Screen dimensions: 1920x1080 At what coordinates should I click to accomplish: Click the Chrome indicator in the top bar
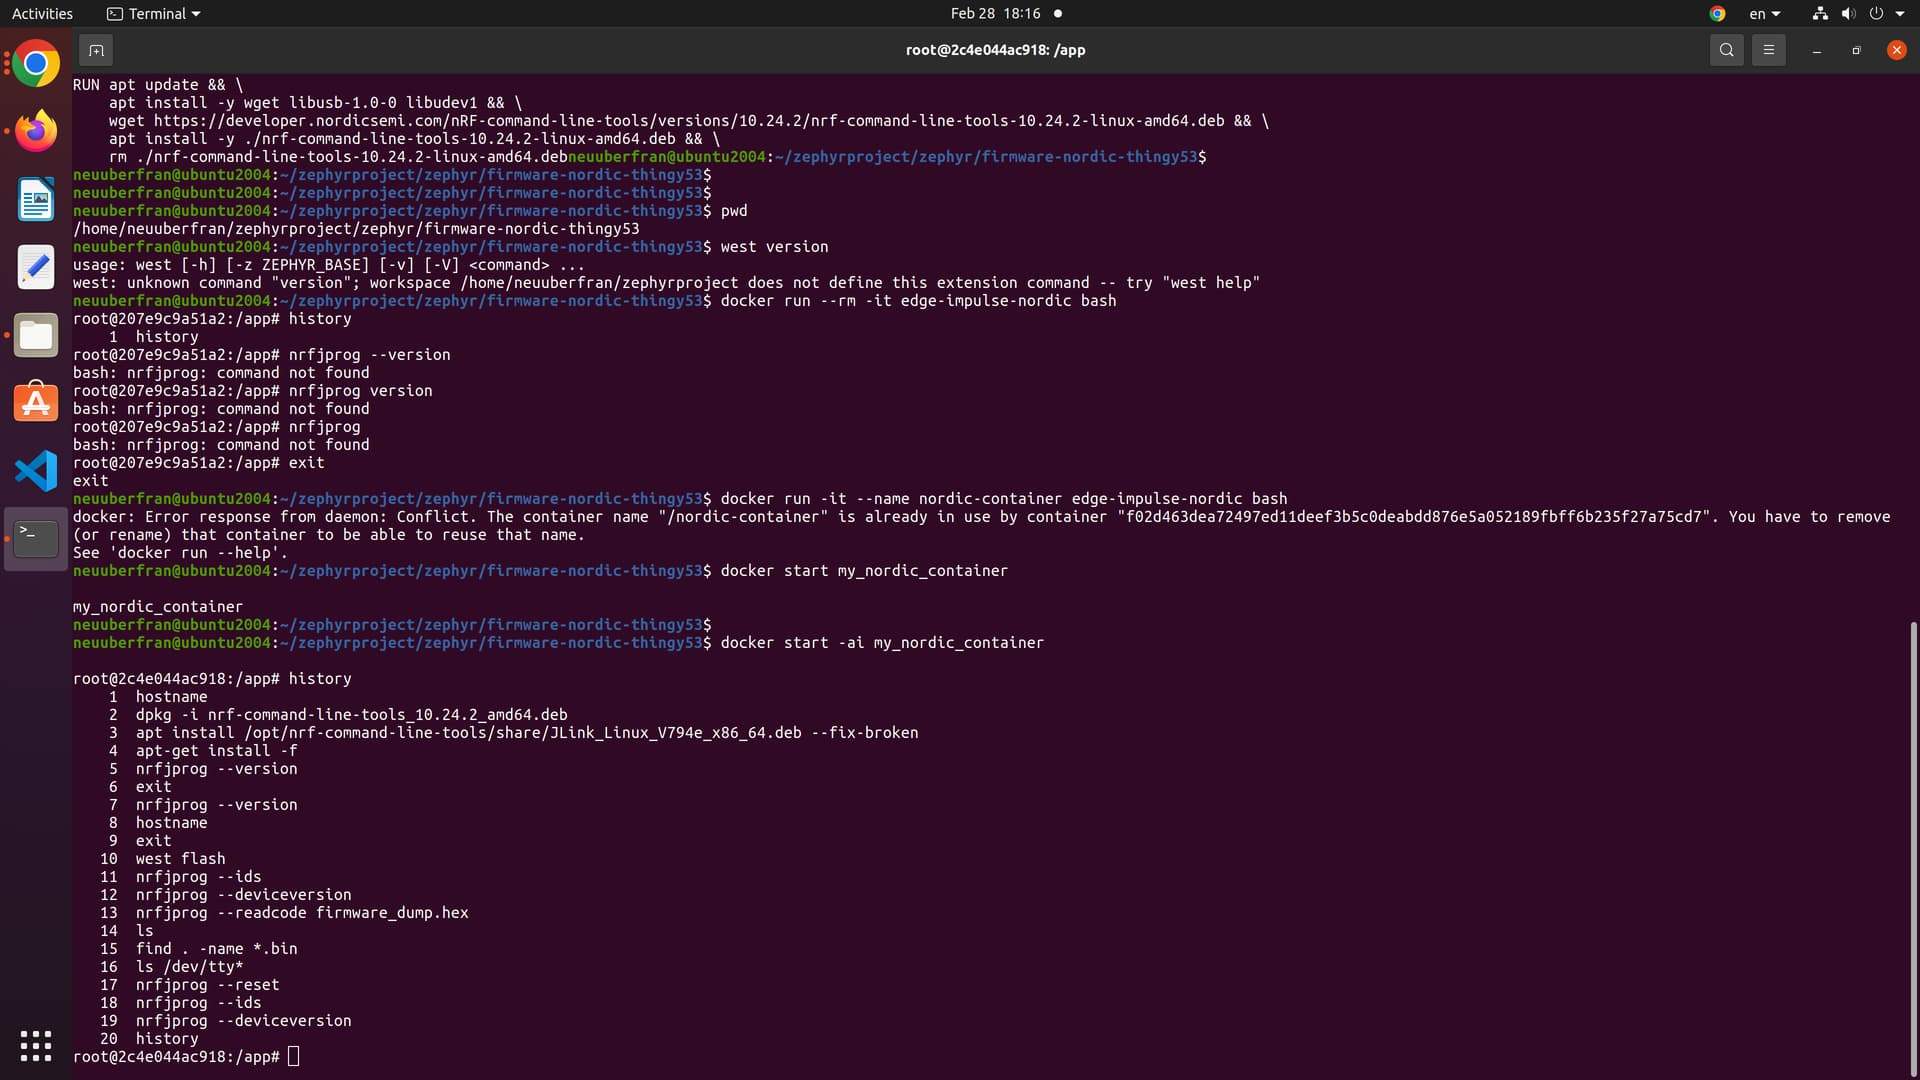[x=1717, y=14]
